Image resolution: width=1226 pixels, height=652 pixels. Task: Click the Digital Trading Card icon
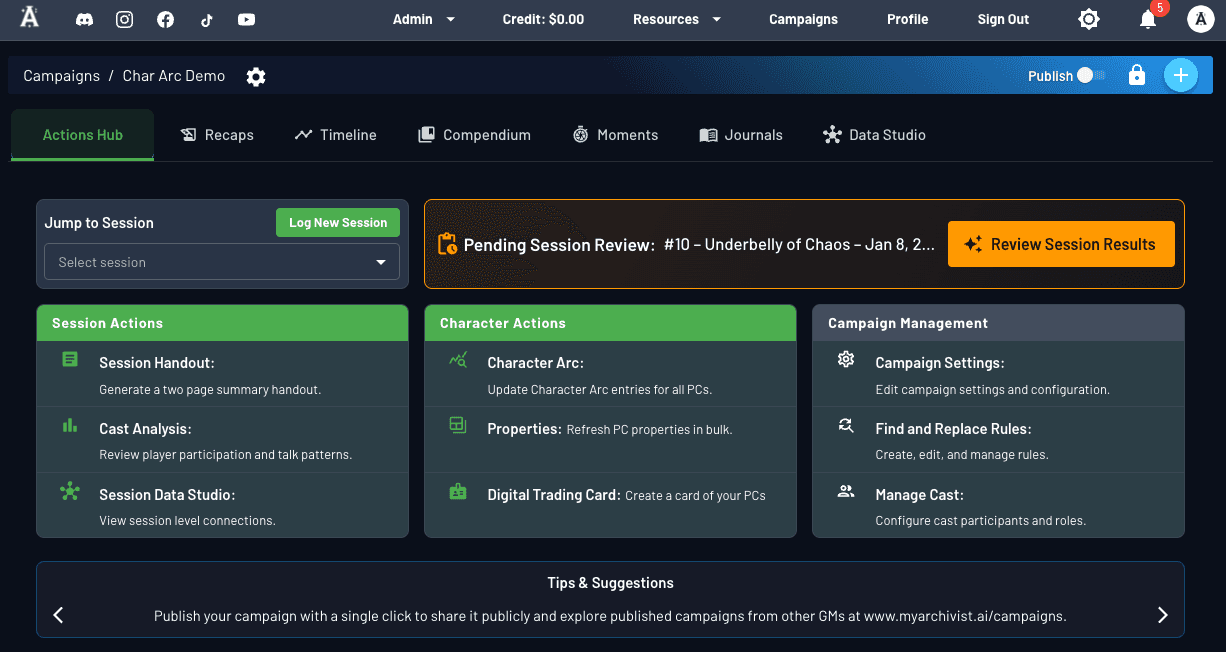point(457,492)
